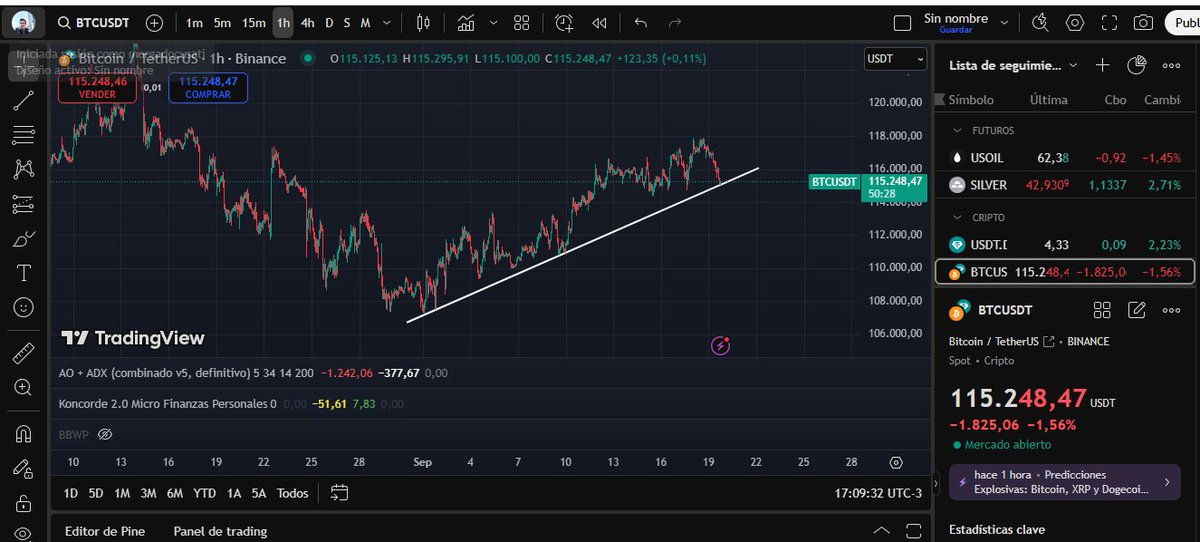
Task: Select the ruler measure tool
Action: (24, 353)
